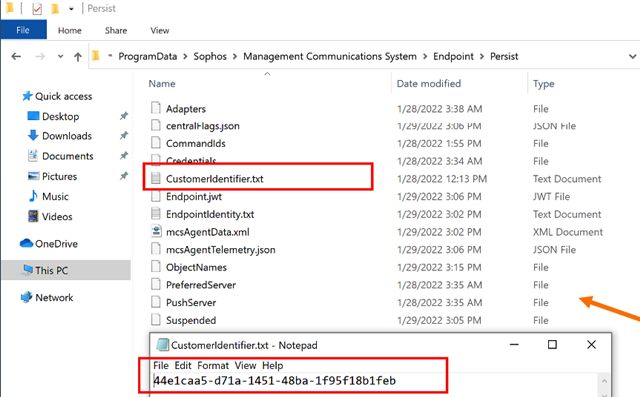Sort by the Date modified column
Screen dimensions: 640x397
point(429,84)
